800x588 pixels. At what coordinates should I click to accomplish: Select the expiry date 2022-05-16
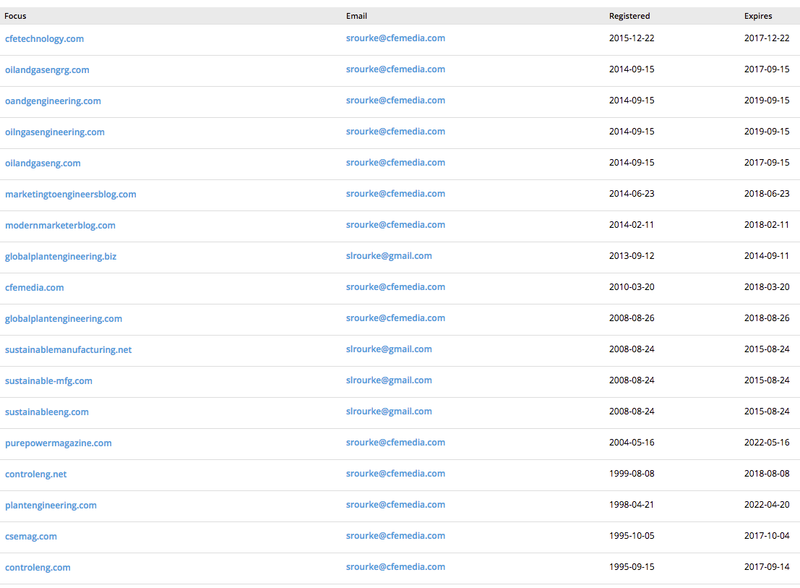[767, 443]
